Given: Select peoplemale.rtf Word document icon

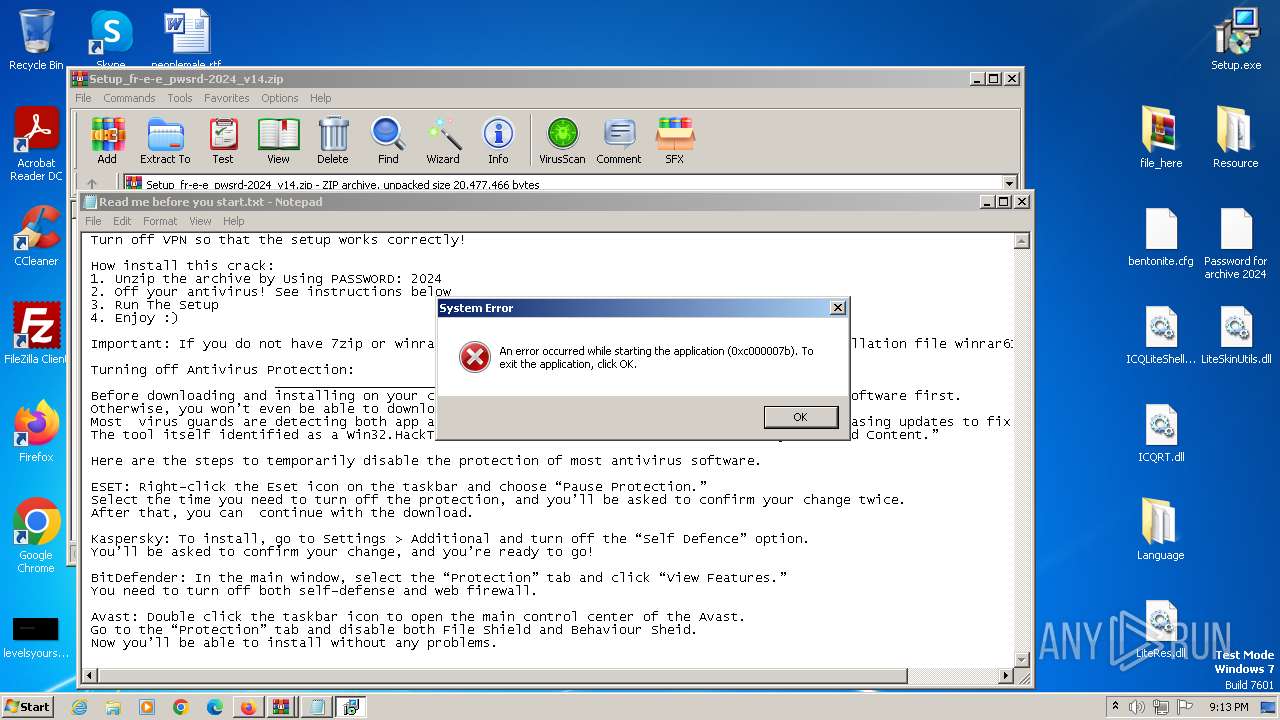Looking at the screenshot, I should pyautogui.click(x=187, y=40).
